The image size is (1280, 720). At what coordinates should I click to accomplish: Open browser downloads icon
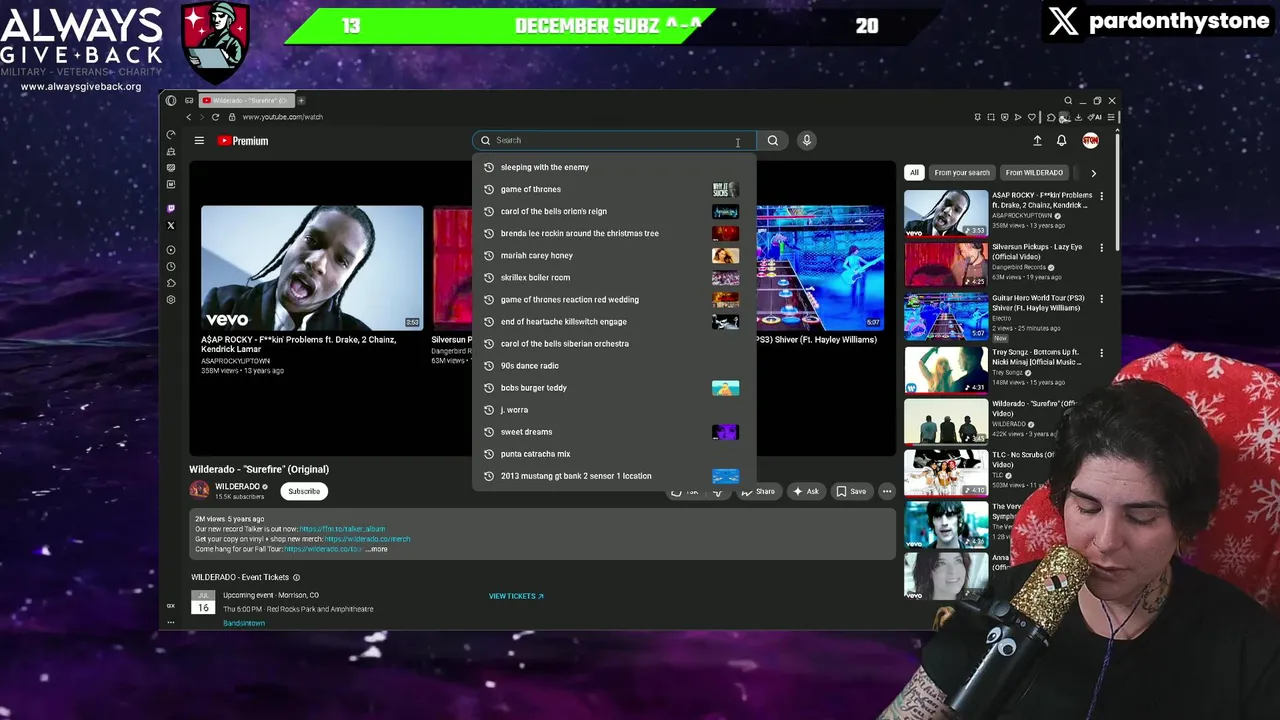(1078, 117)
